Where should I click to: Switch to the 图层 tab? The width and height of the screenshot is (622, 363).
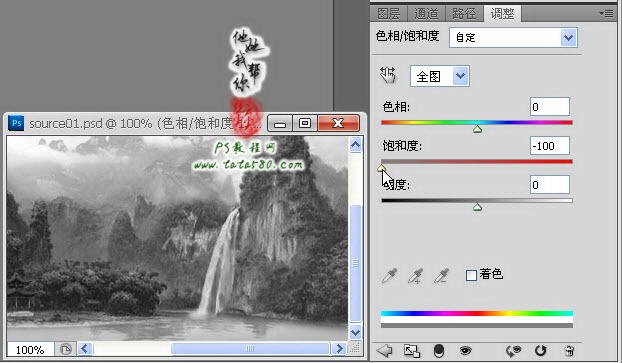(x=388, y=14)
